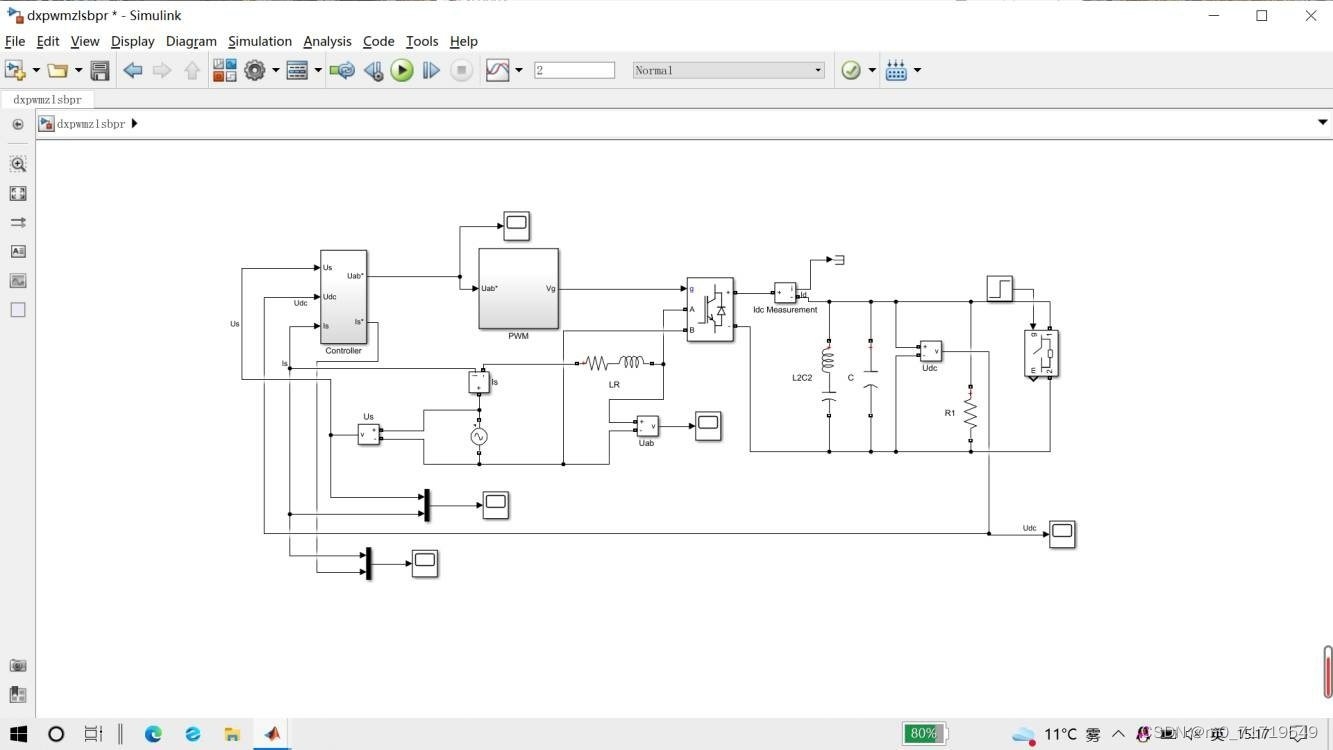Image resolution: width=1333 pixels, height=750 pixels.
Task: Click the navigate Back arrow in toolbar
Action: [132, 70]
